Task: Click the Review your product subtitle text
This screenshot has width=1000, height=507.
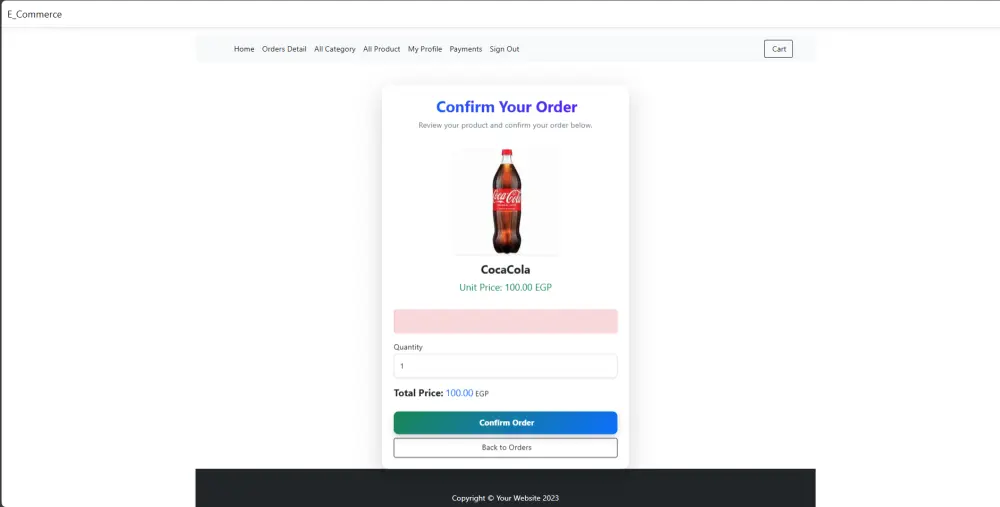Action: click(x=505, y=126)
